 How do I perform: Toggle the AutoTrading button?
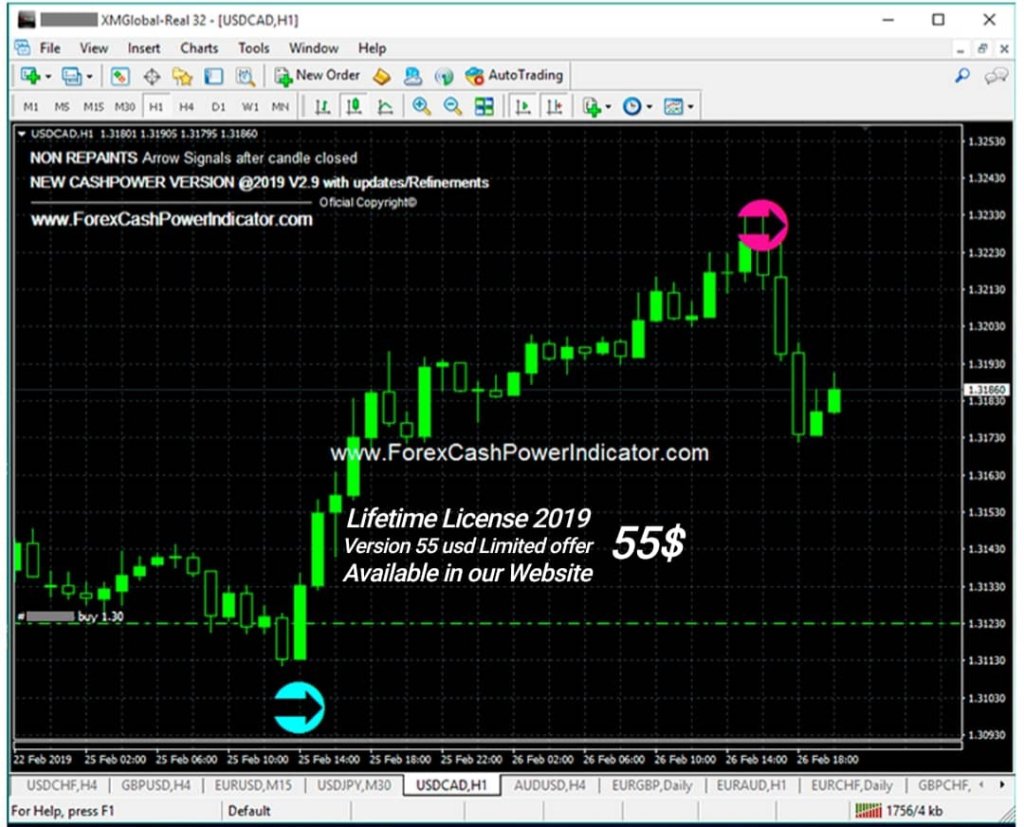(514, 76)
